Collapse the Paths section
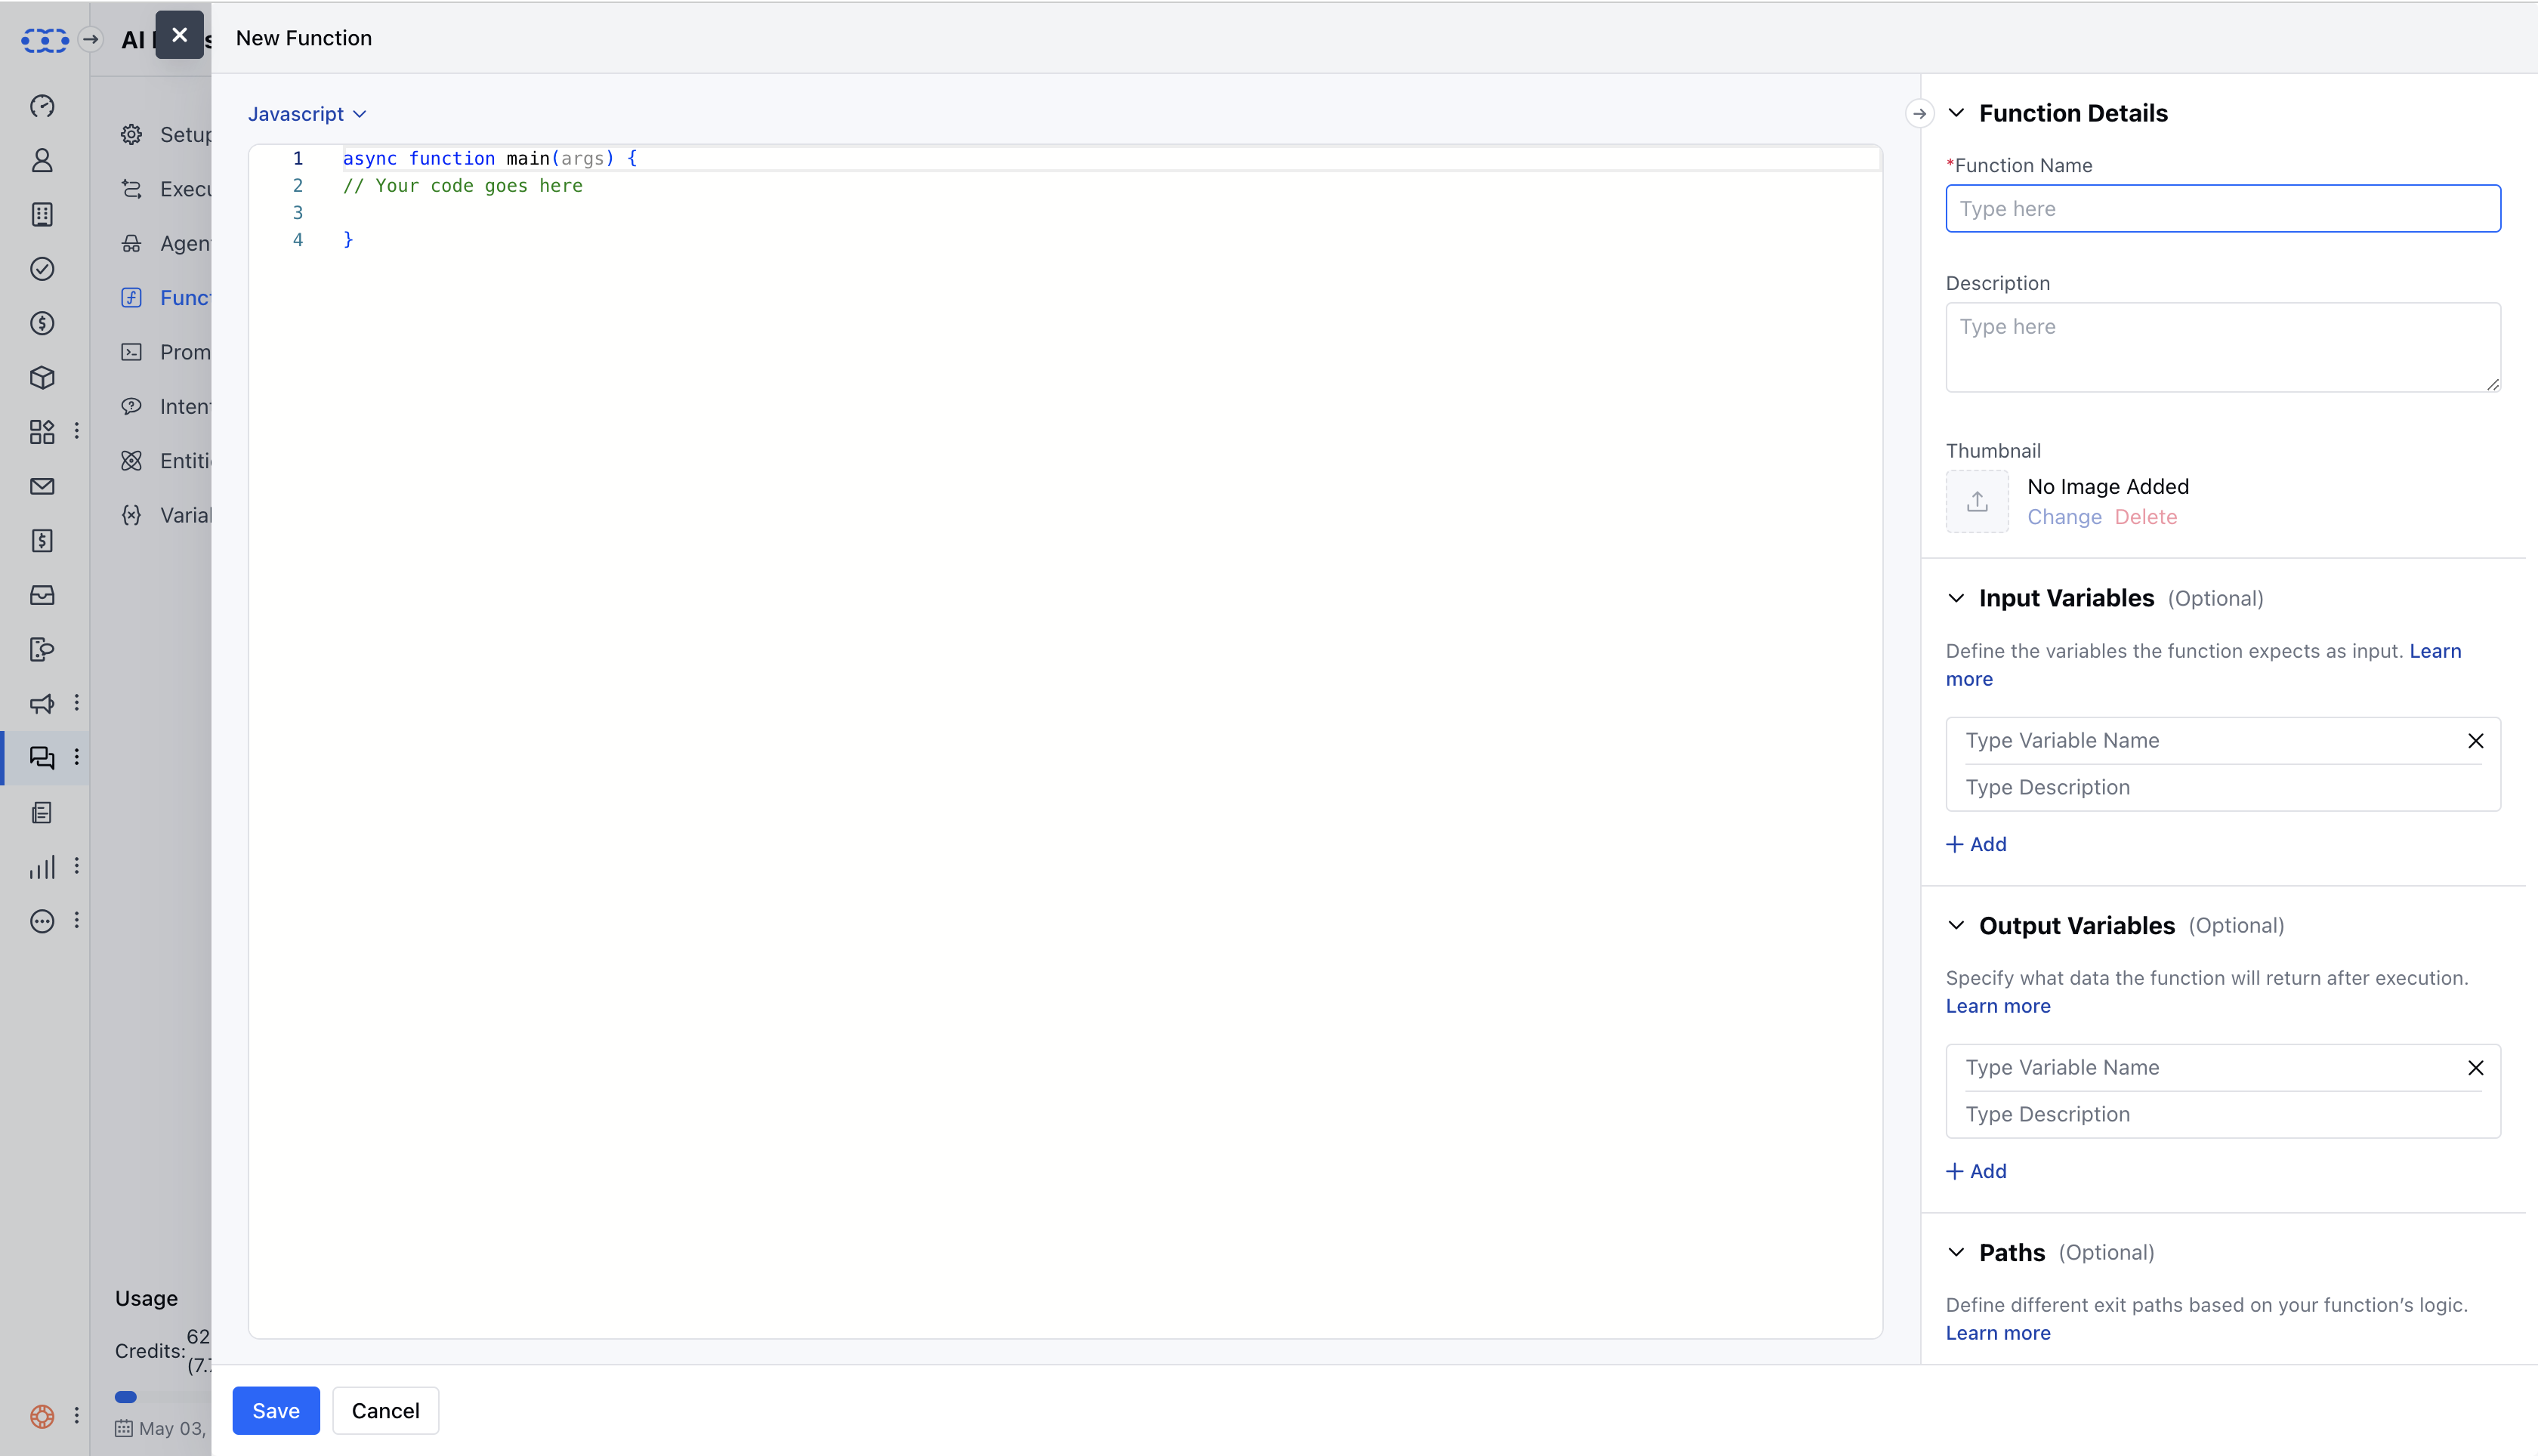 [1956, 1252]
